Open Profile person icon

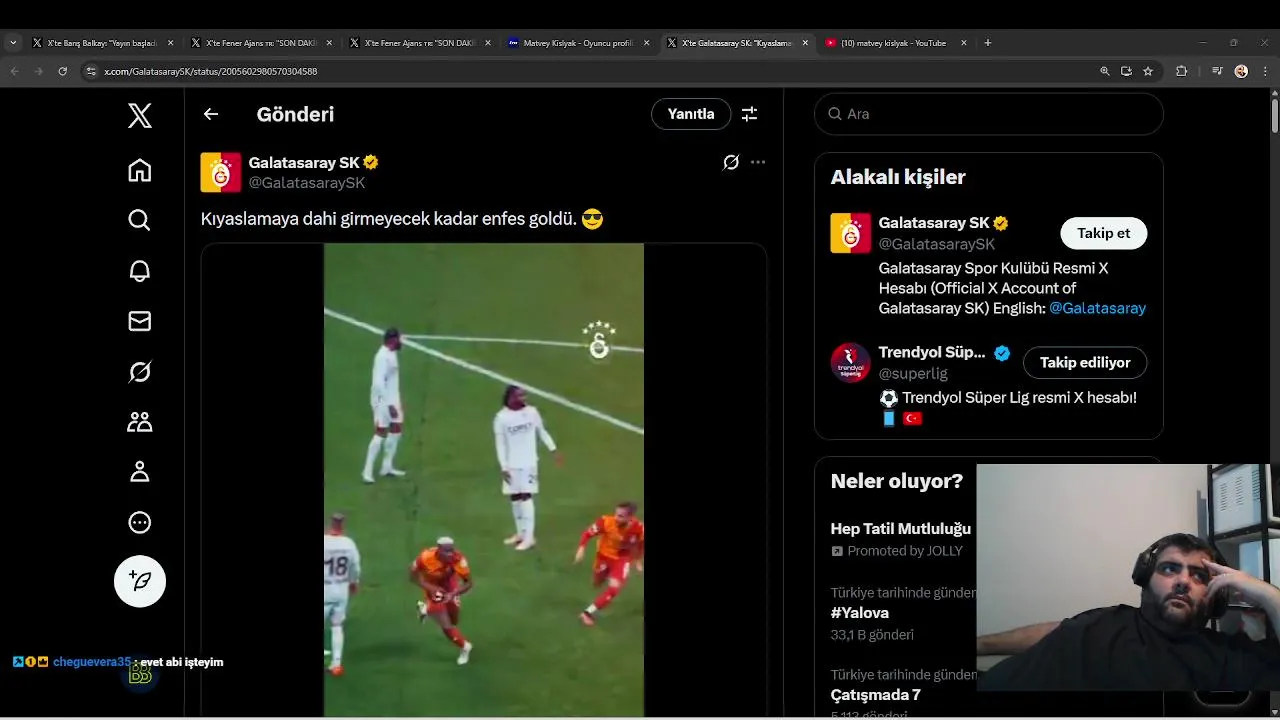tap(140, 472)
